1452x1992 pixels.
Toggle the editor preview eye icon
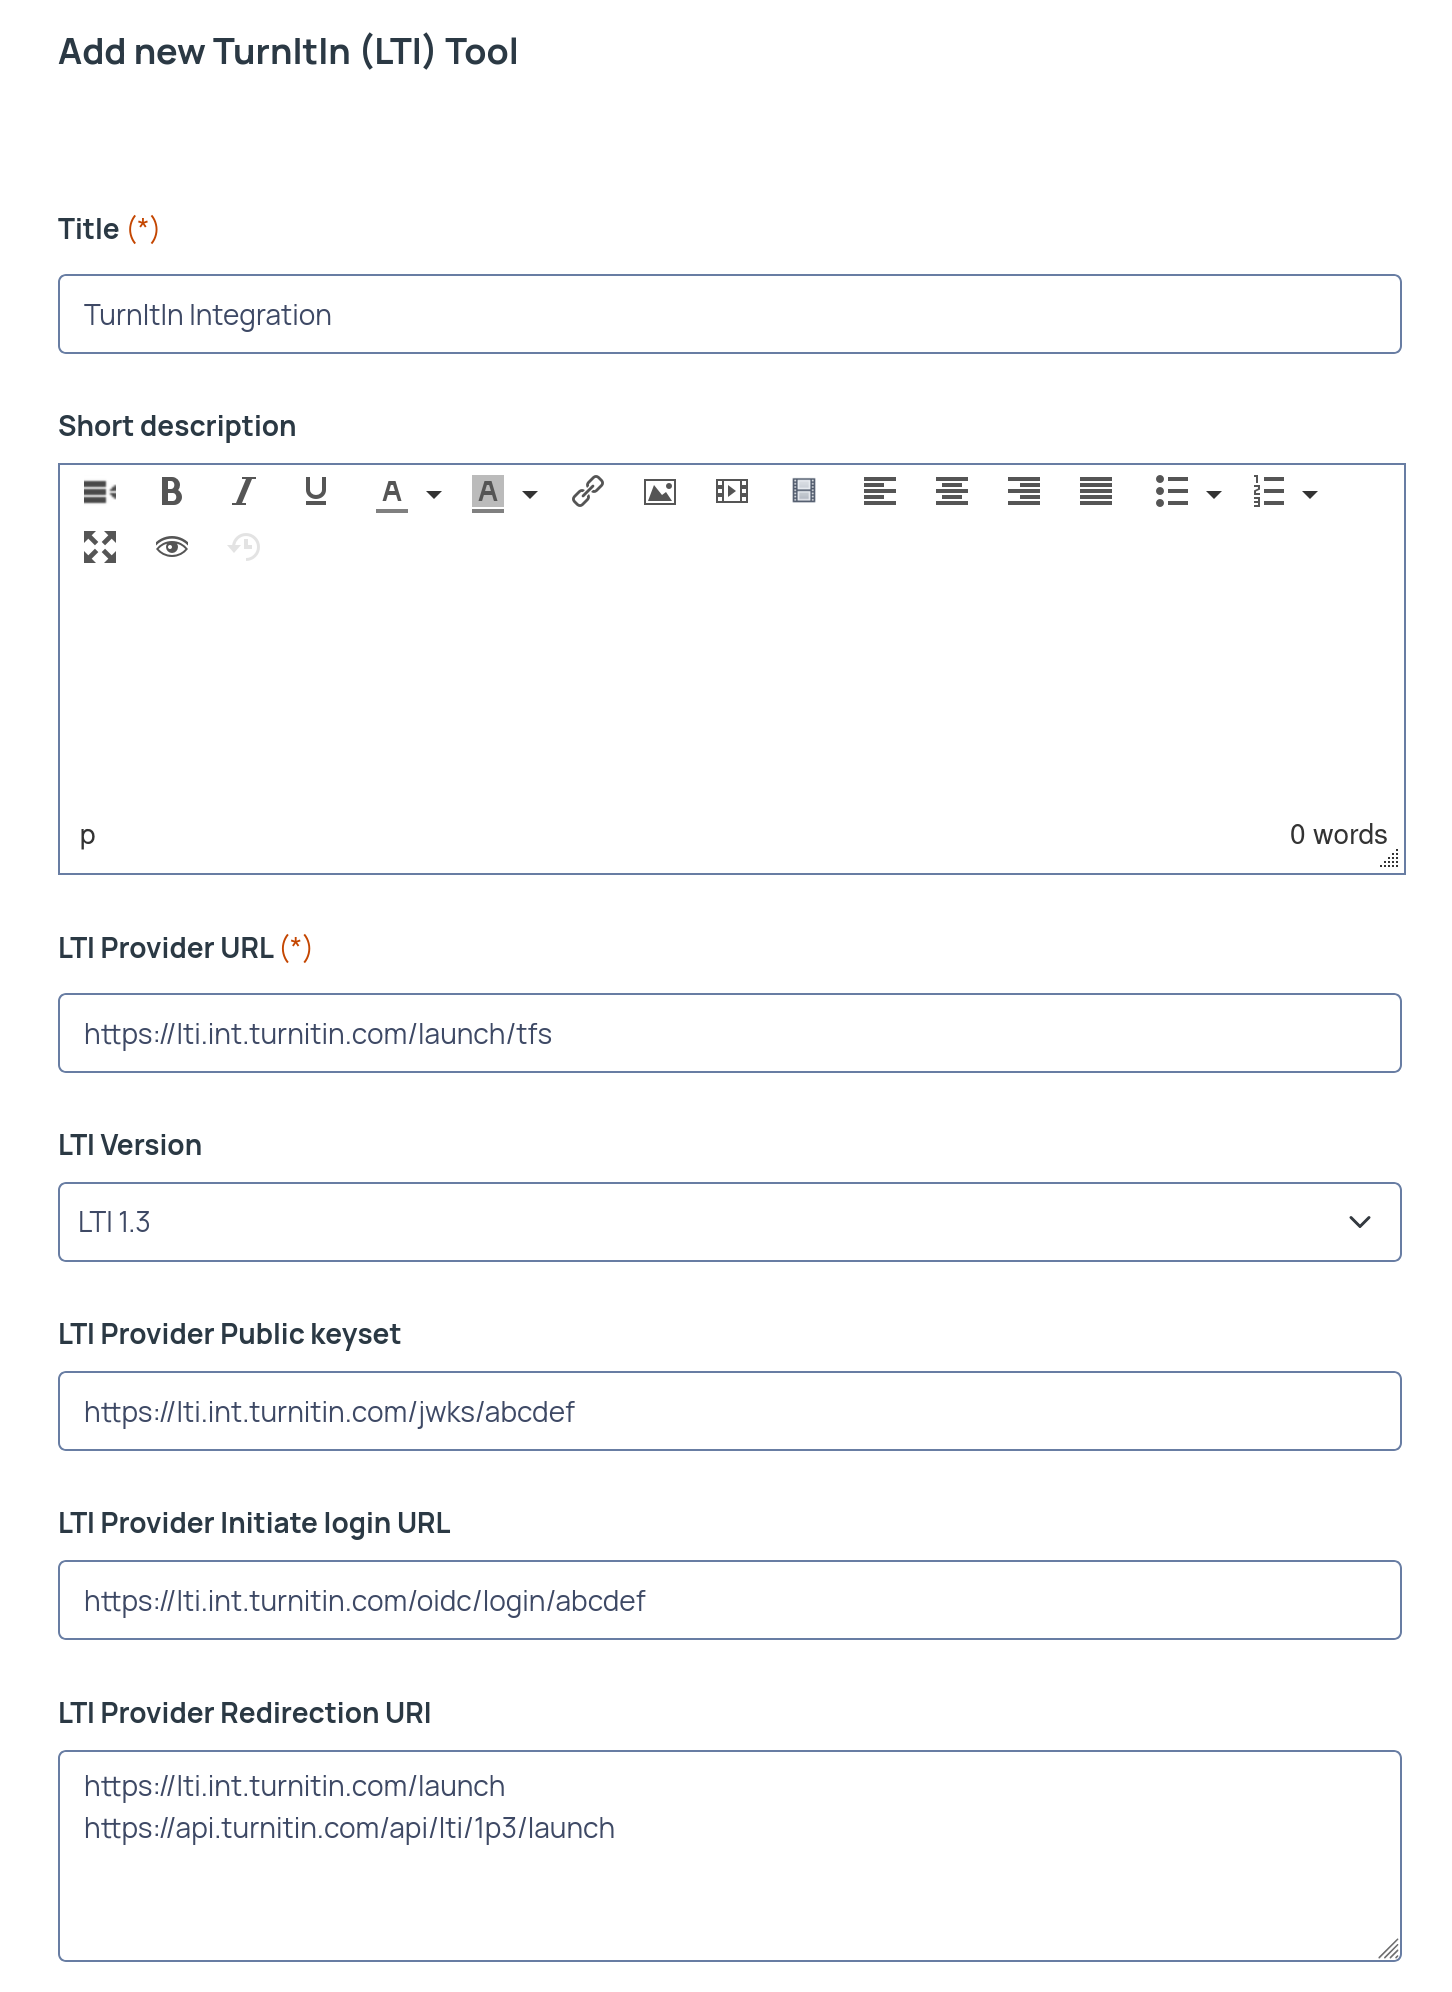pyautogui.click(x=172, y=547)
